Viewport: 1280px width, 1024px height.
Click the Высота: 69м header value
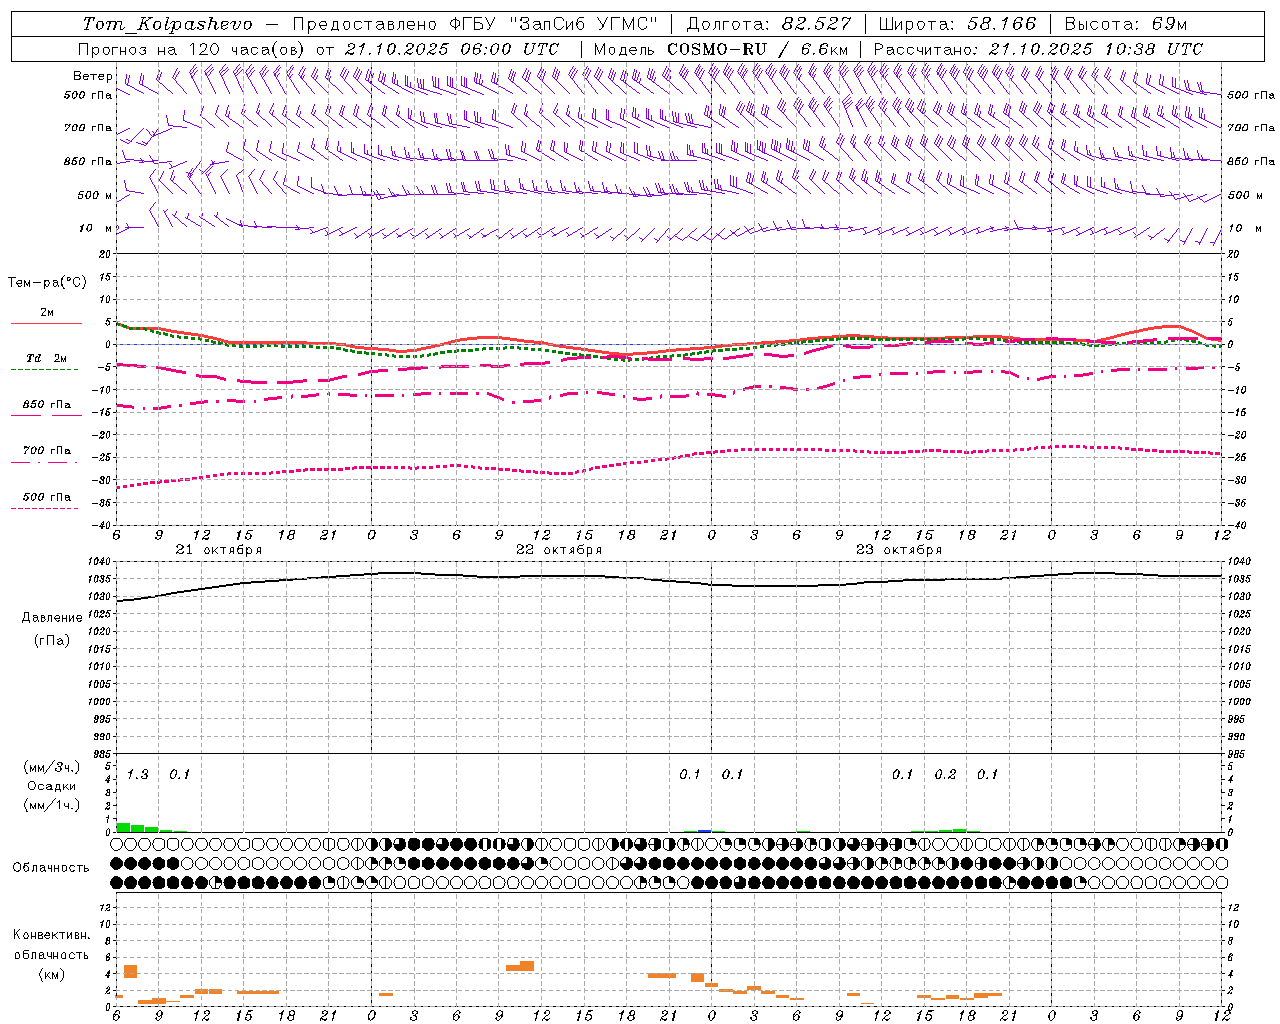(x=1125, y=24)
